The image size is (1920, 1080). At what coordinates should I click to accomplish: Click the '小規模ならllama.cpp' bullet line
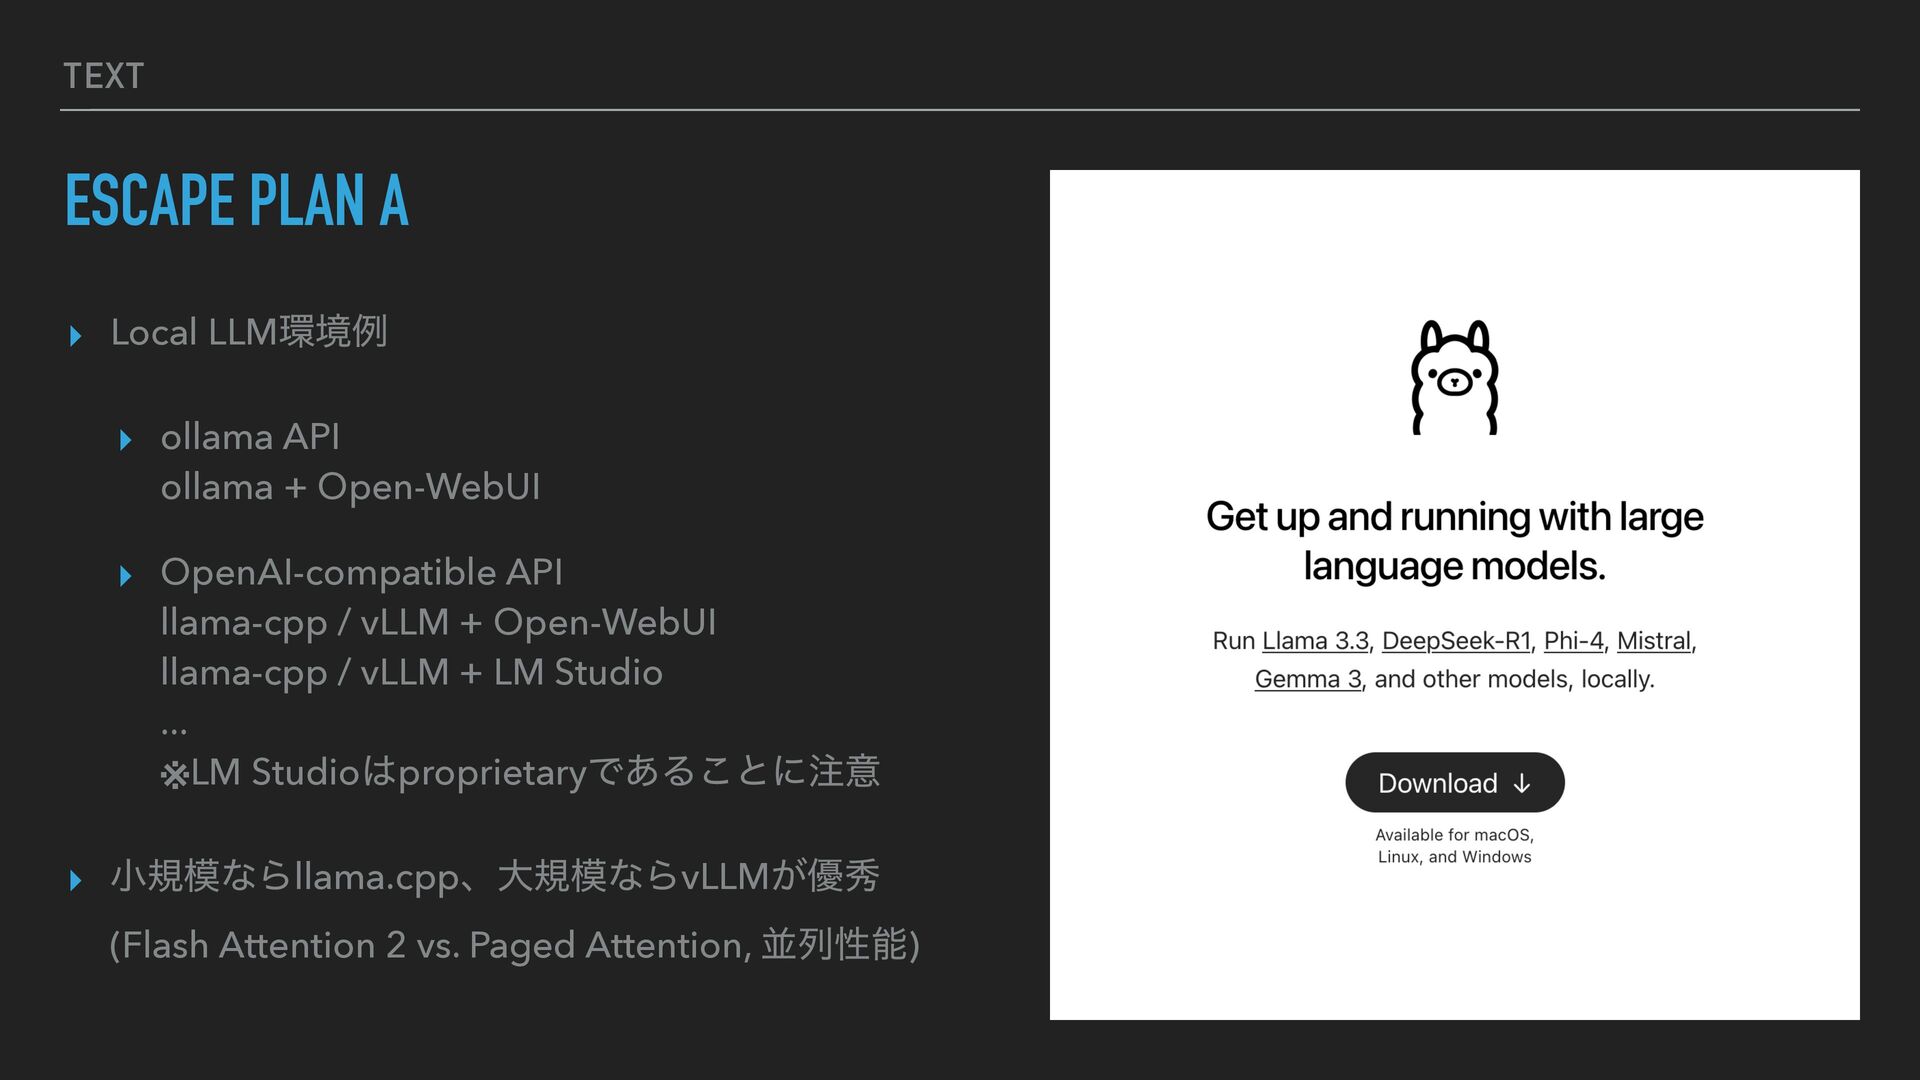(494, 877)
